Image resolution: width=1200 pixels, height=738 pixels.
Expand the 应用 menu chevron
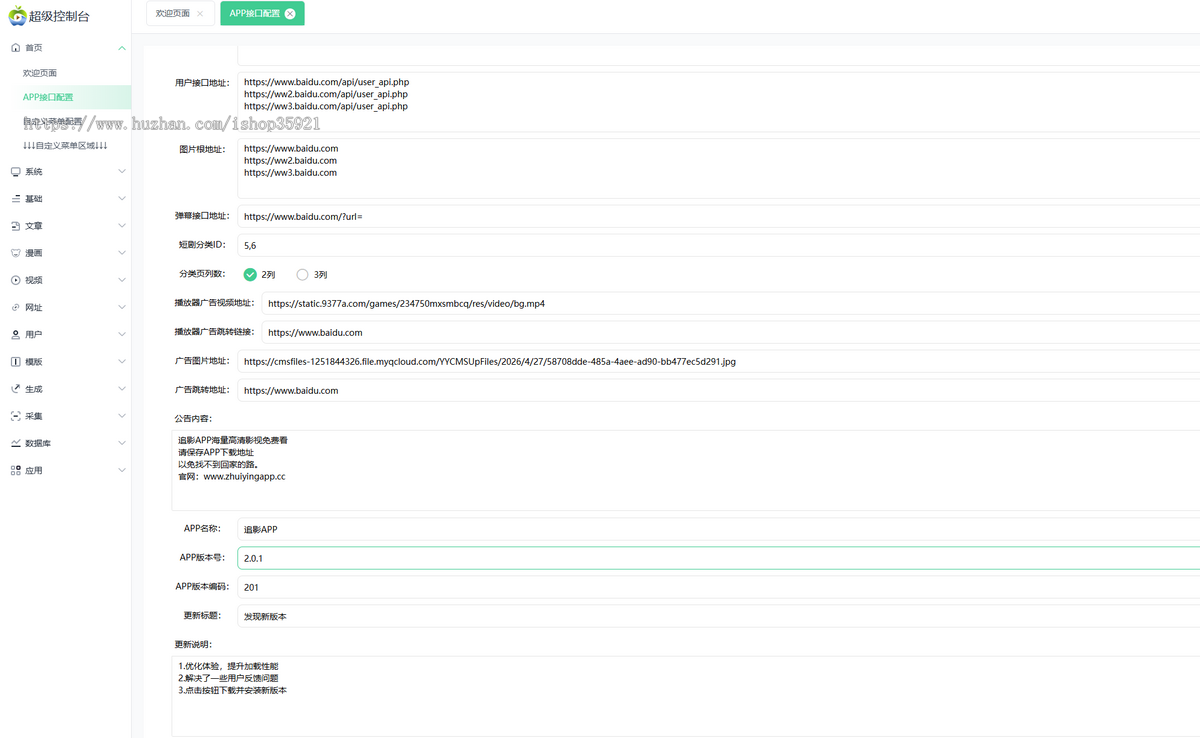(122, 470)
